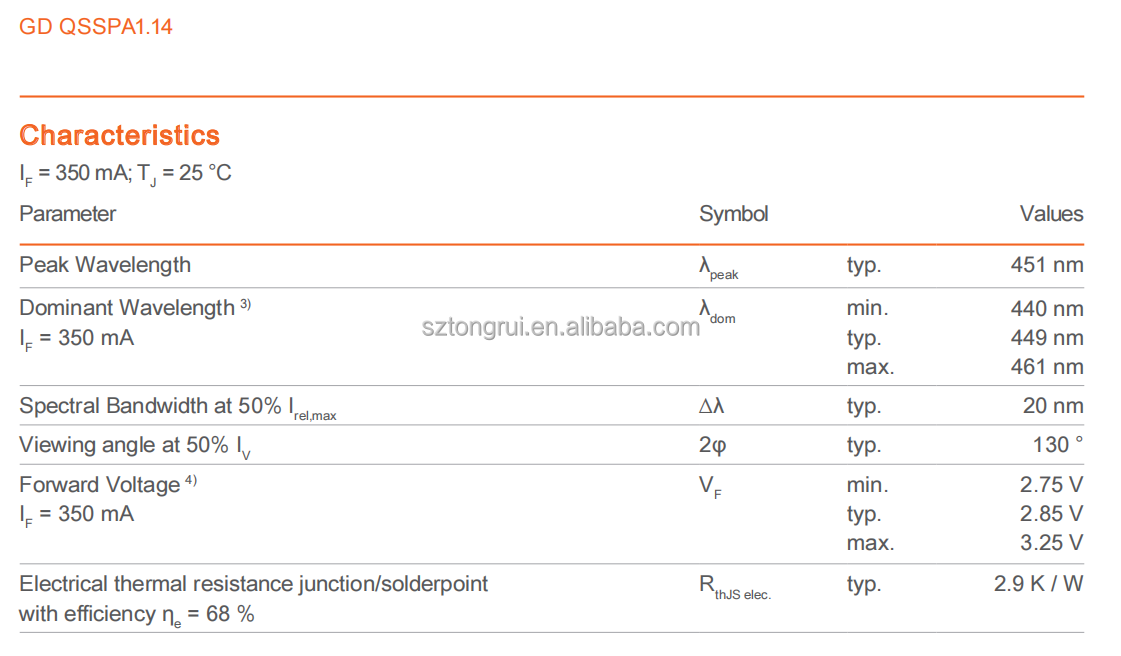1121x656 pixels.
Task: Click the 3.25 V maximum forward voltage
Action: (1051, 543)
